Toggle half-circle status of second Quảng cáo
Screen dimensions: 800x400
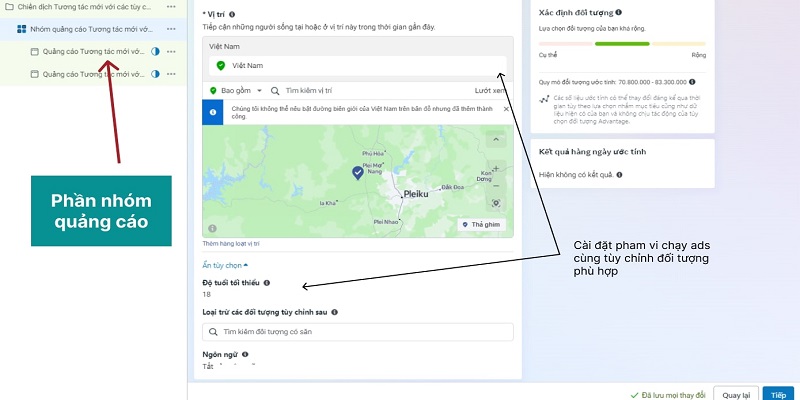(x=155, y=74)
